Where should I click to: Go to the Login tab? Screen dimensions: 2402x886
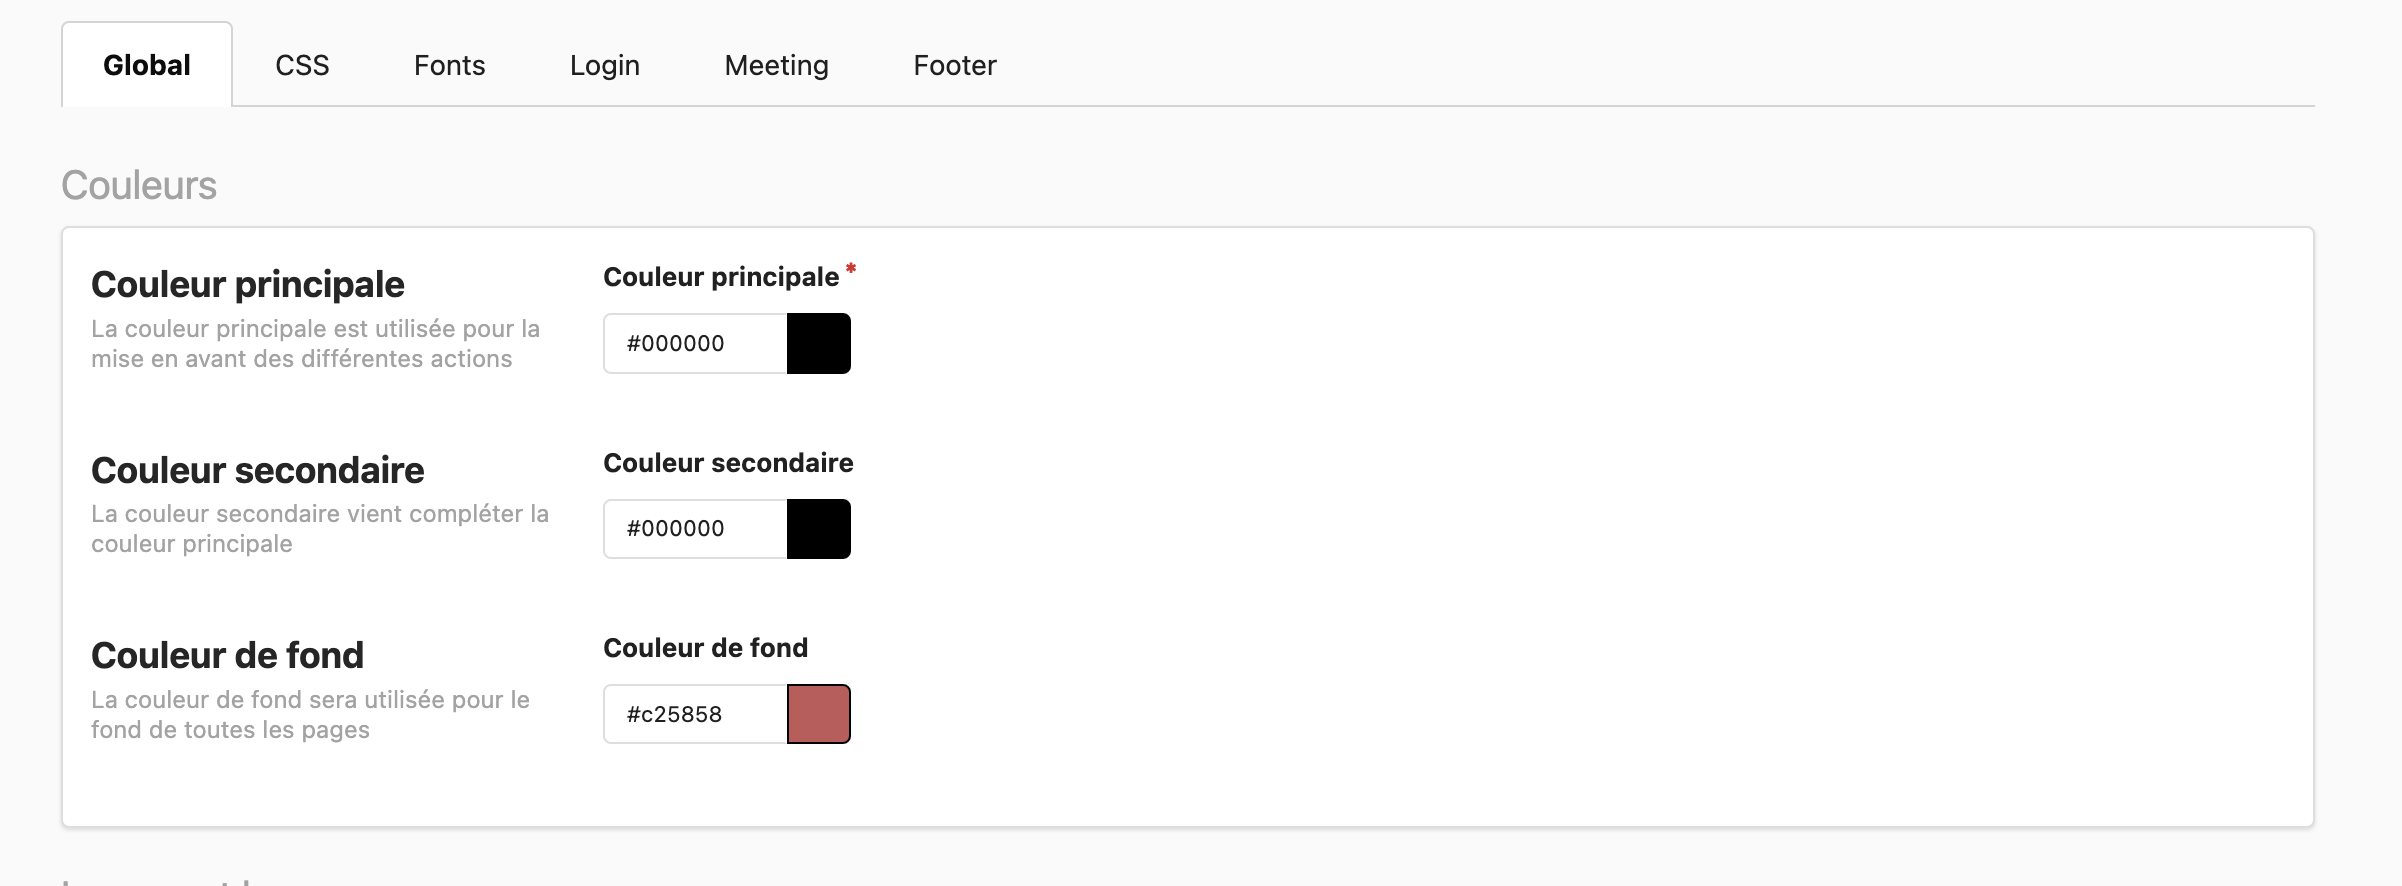[x=604, y=66]
